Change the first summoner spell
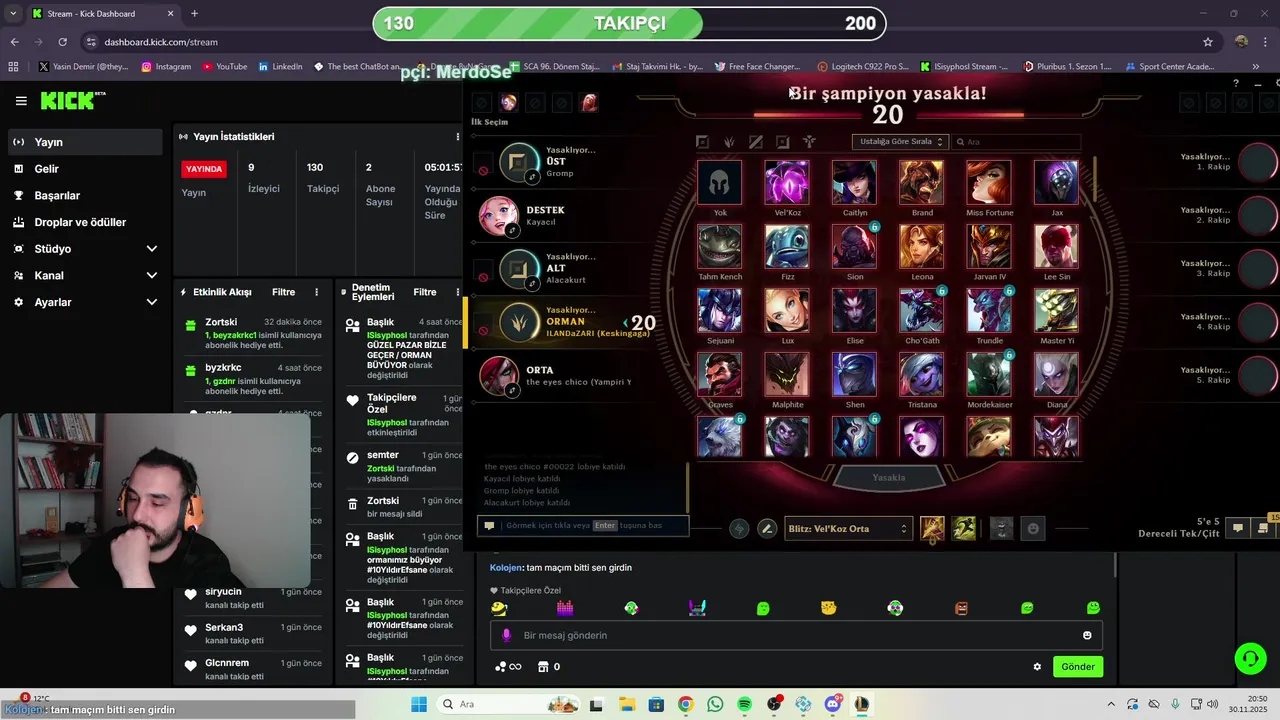This screenshot has width=1280, height=720. point(932,528)
